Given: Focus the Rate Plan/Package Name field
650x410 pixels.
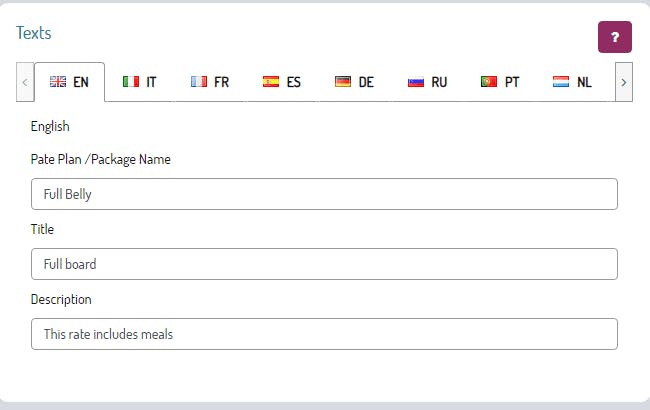Looking at the screenshot, I should [x=324, y=194].
